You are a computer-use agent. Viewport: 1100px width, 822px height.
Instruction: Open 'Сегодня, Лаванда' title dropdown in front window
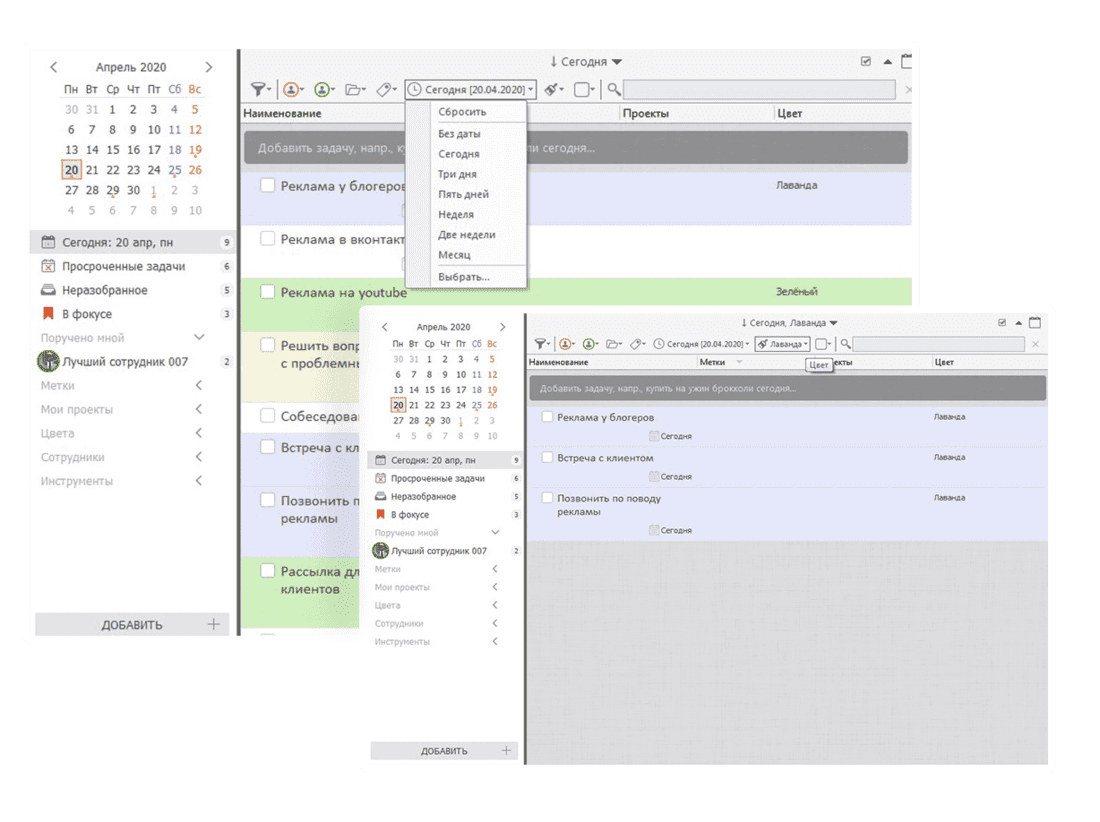789,323
